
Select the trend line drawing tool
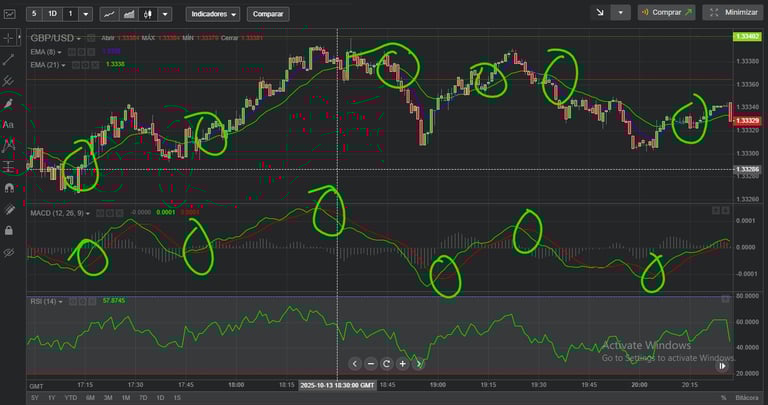[8, 60]
